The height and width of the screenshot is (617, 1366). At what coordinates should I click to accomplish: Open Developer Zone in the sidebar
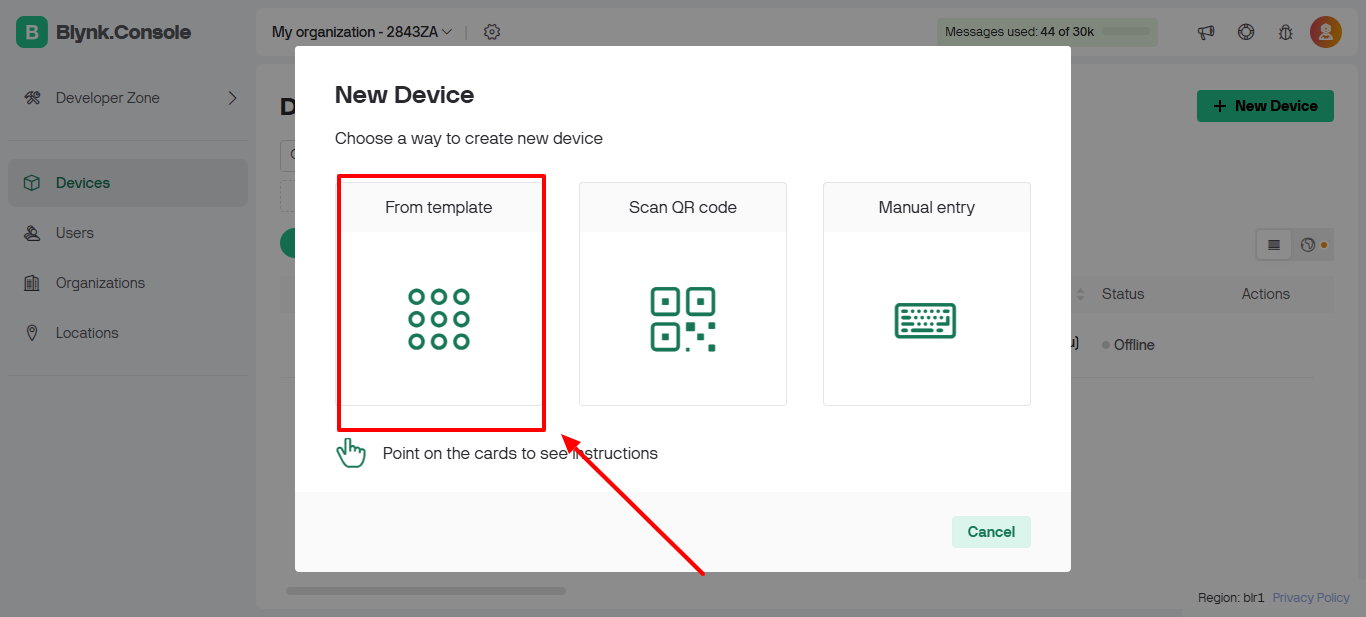click(x=128, y=98)
